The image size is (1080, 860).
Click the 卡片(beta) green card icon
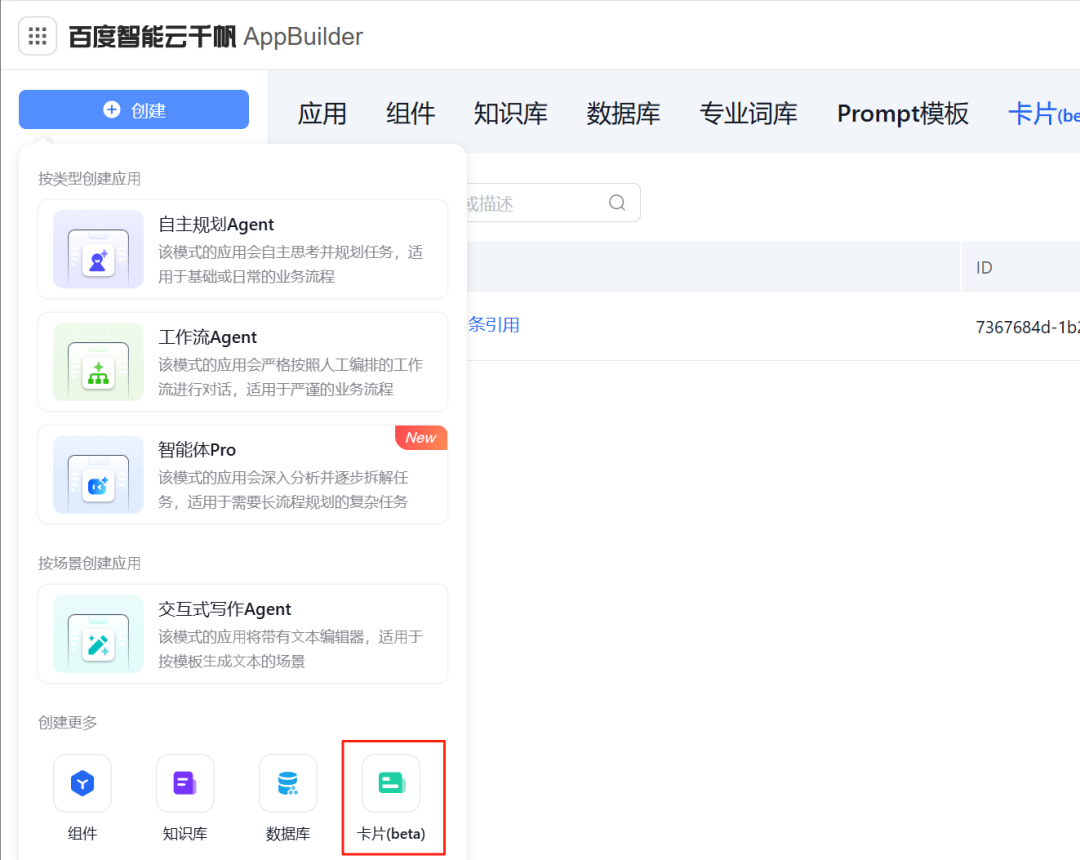coord(391,783)
